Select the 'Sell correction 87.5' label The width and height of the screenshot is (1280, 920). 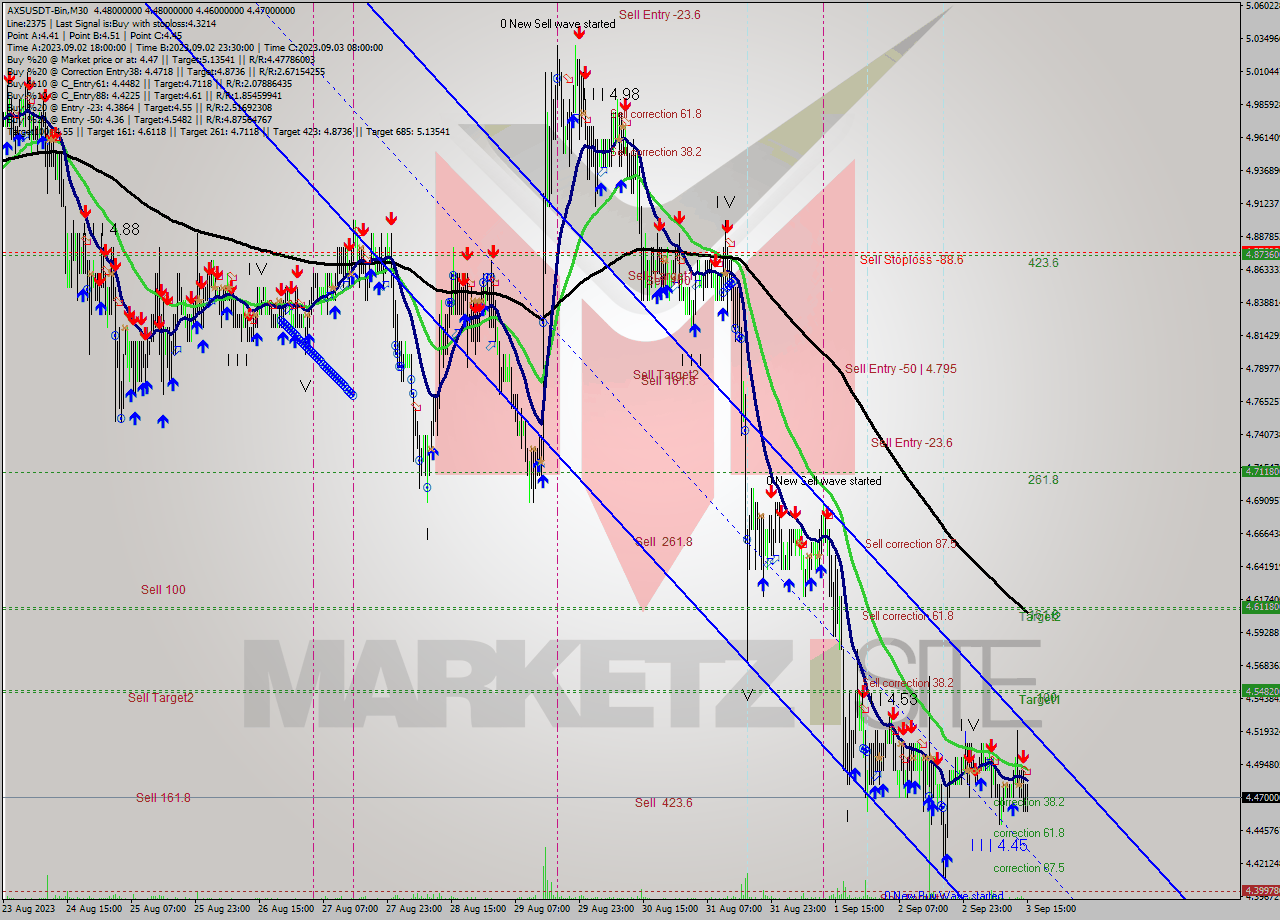pos(910,544)
